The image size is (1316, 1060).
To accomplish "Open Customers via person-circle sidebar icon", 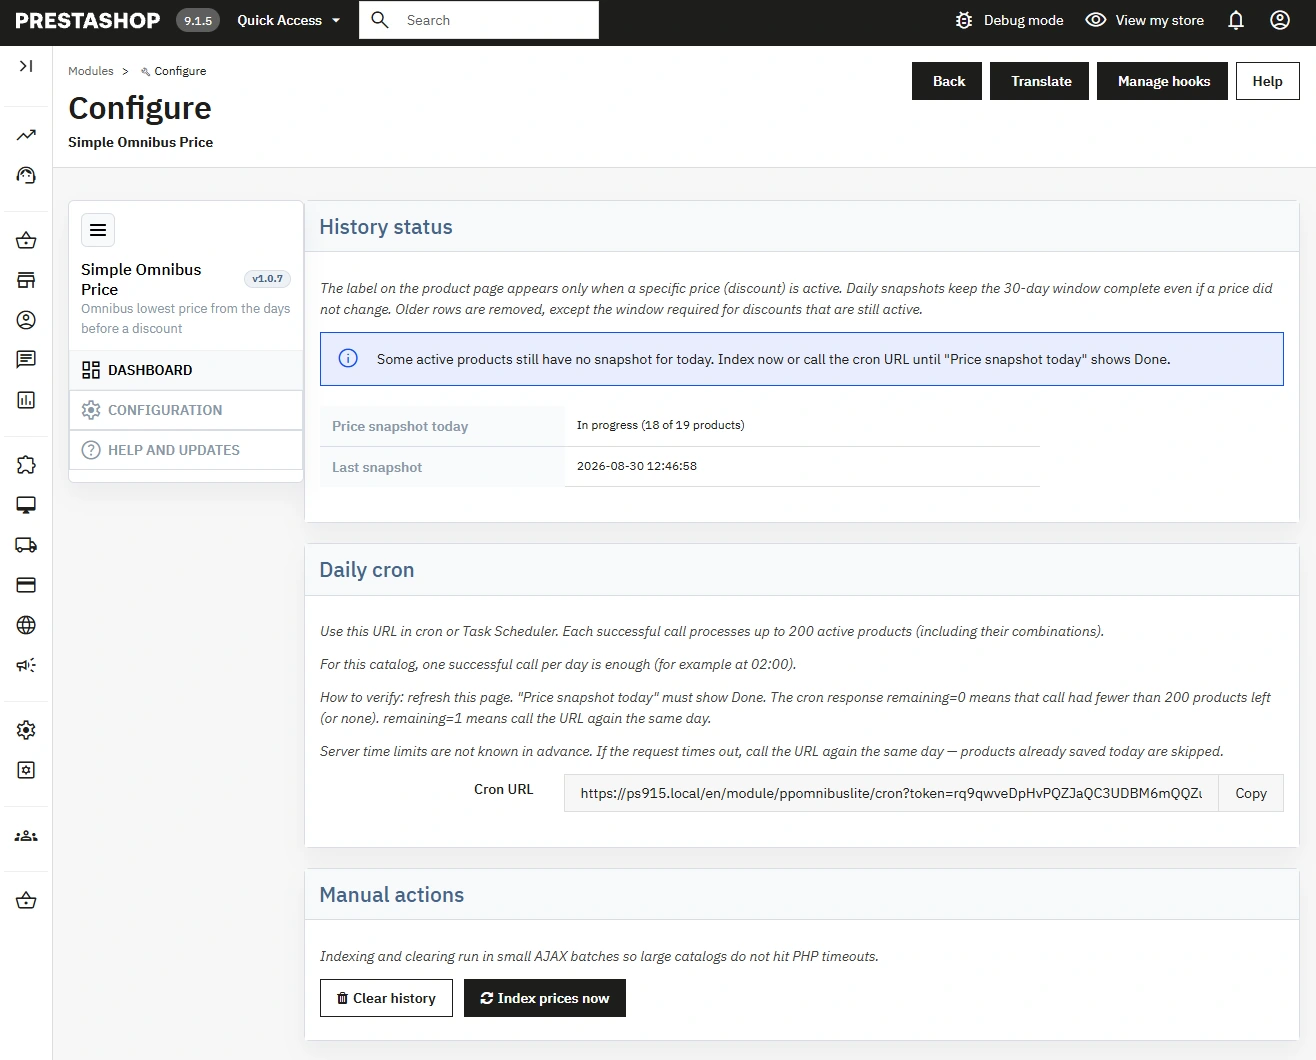I will [26, 320].
